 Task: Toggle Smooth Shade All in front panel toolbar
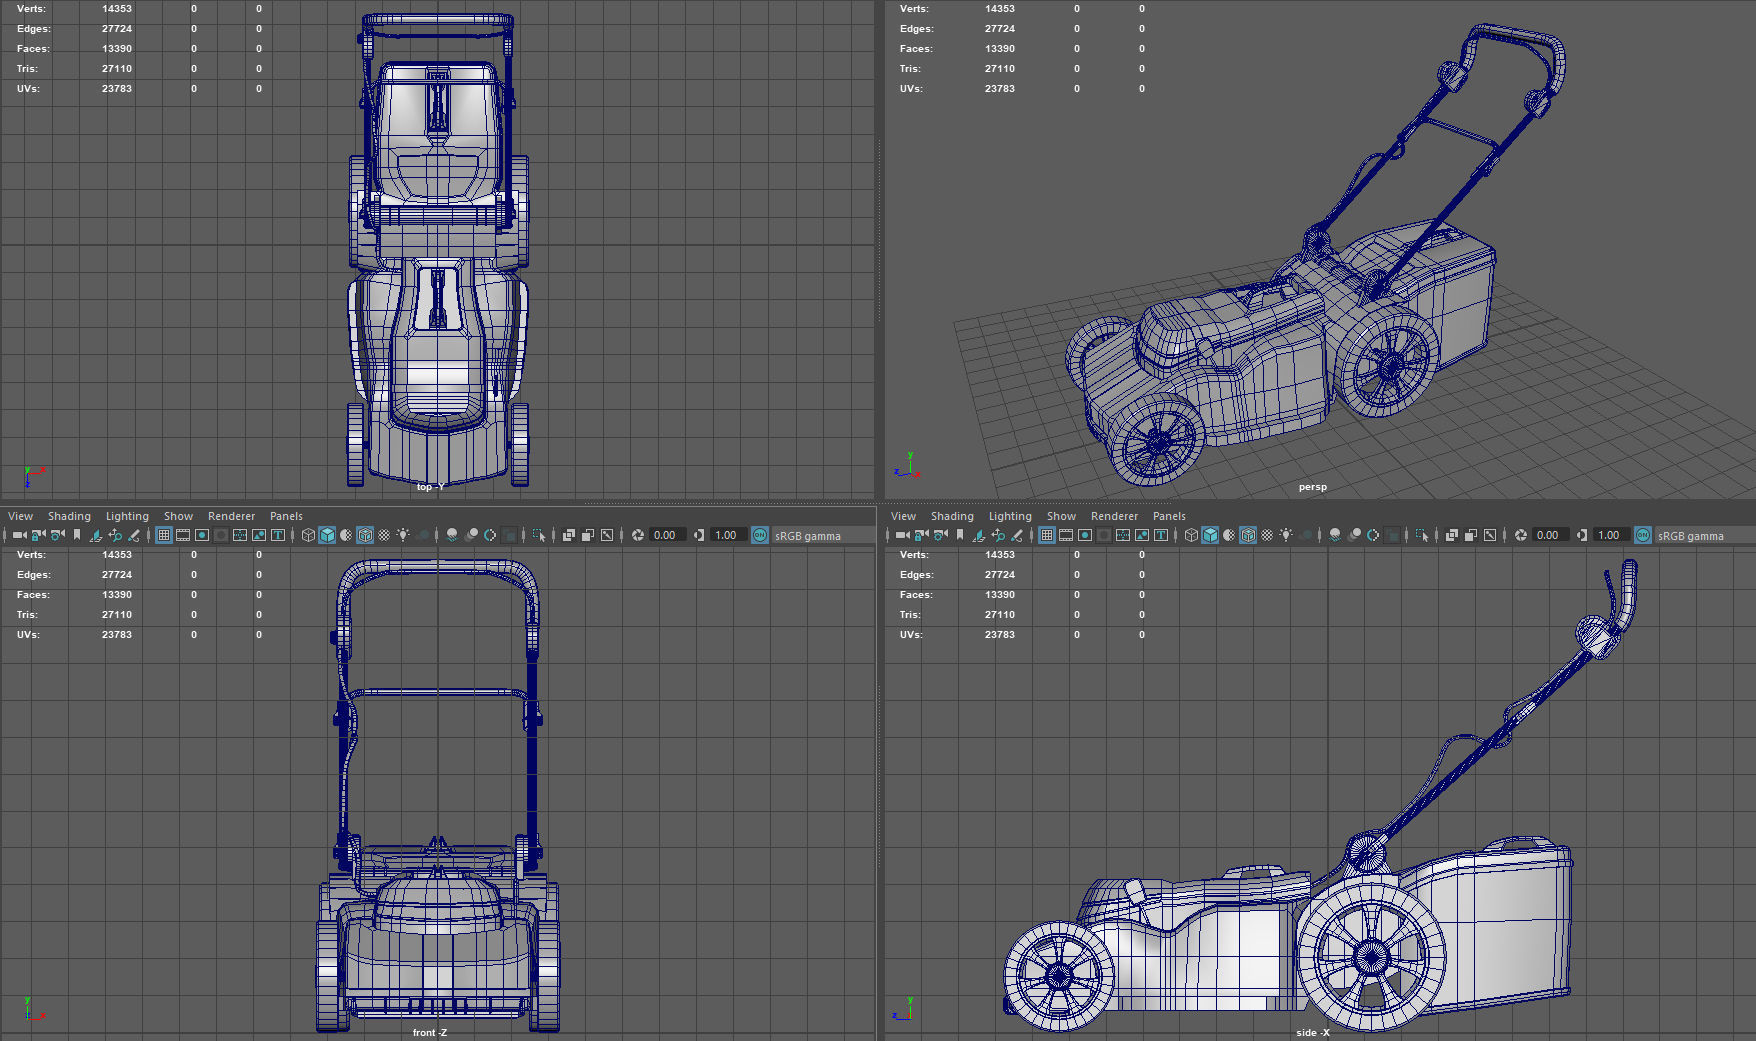click(x=327, y=535)
